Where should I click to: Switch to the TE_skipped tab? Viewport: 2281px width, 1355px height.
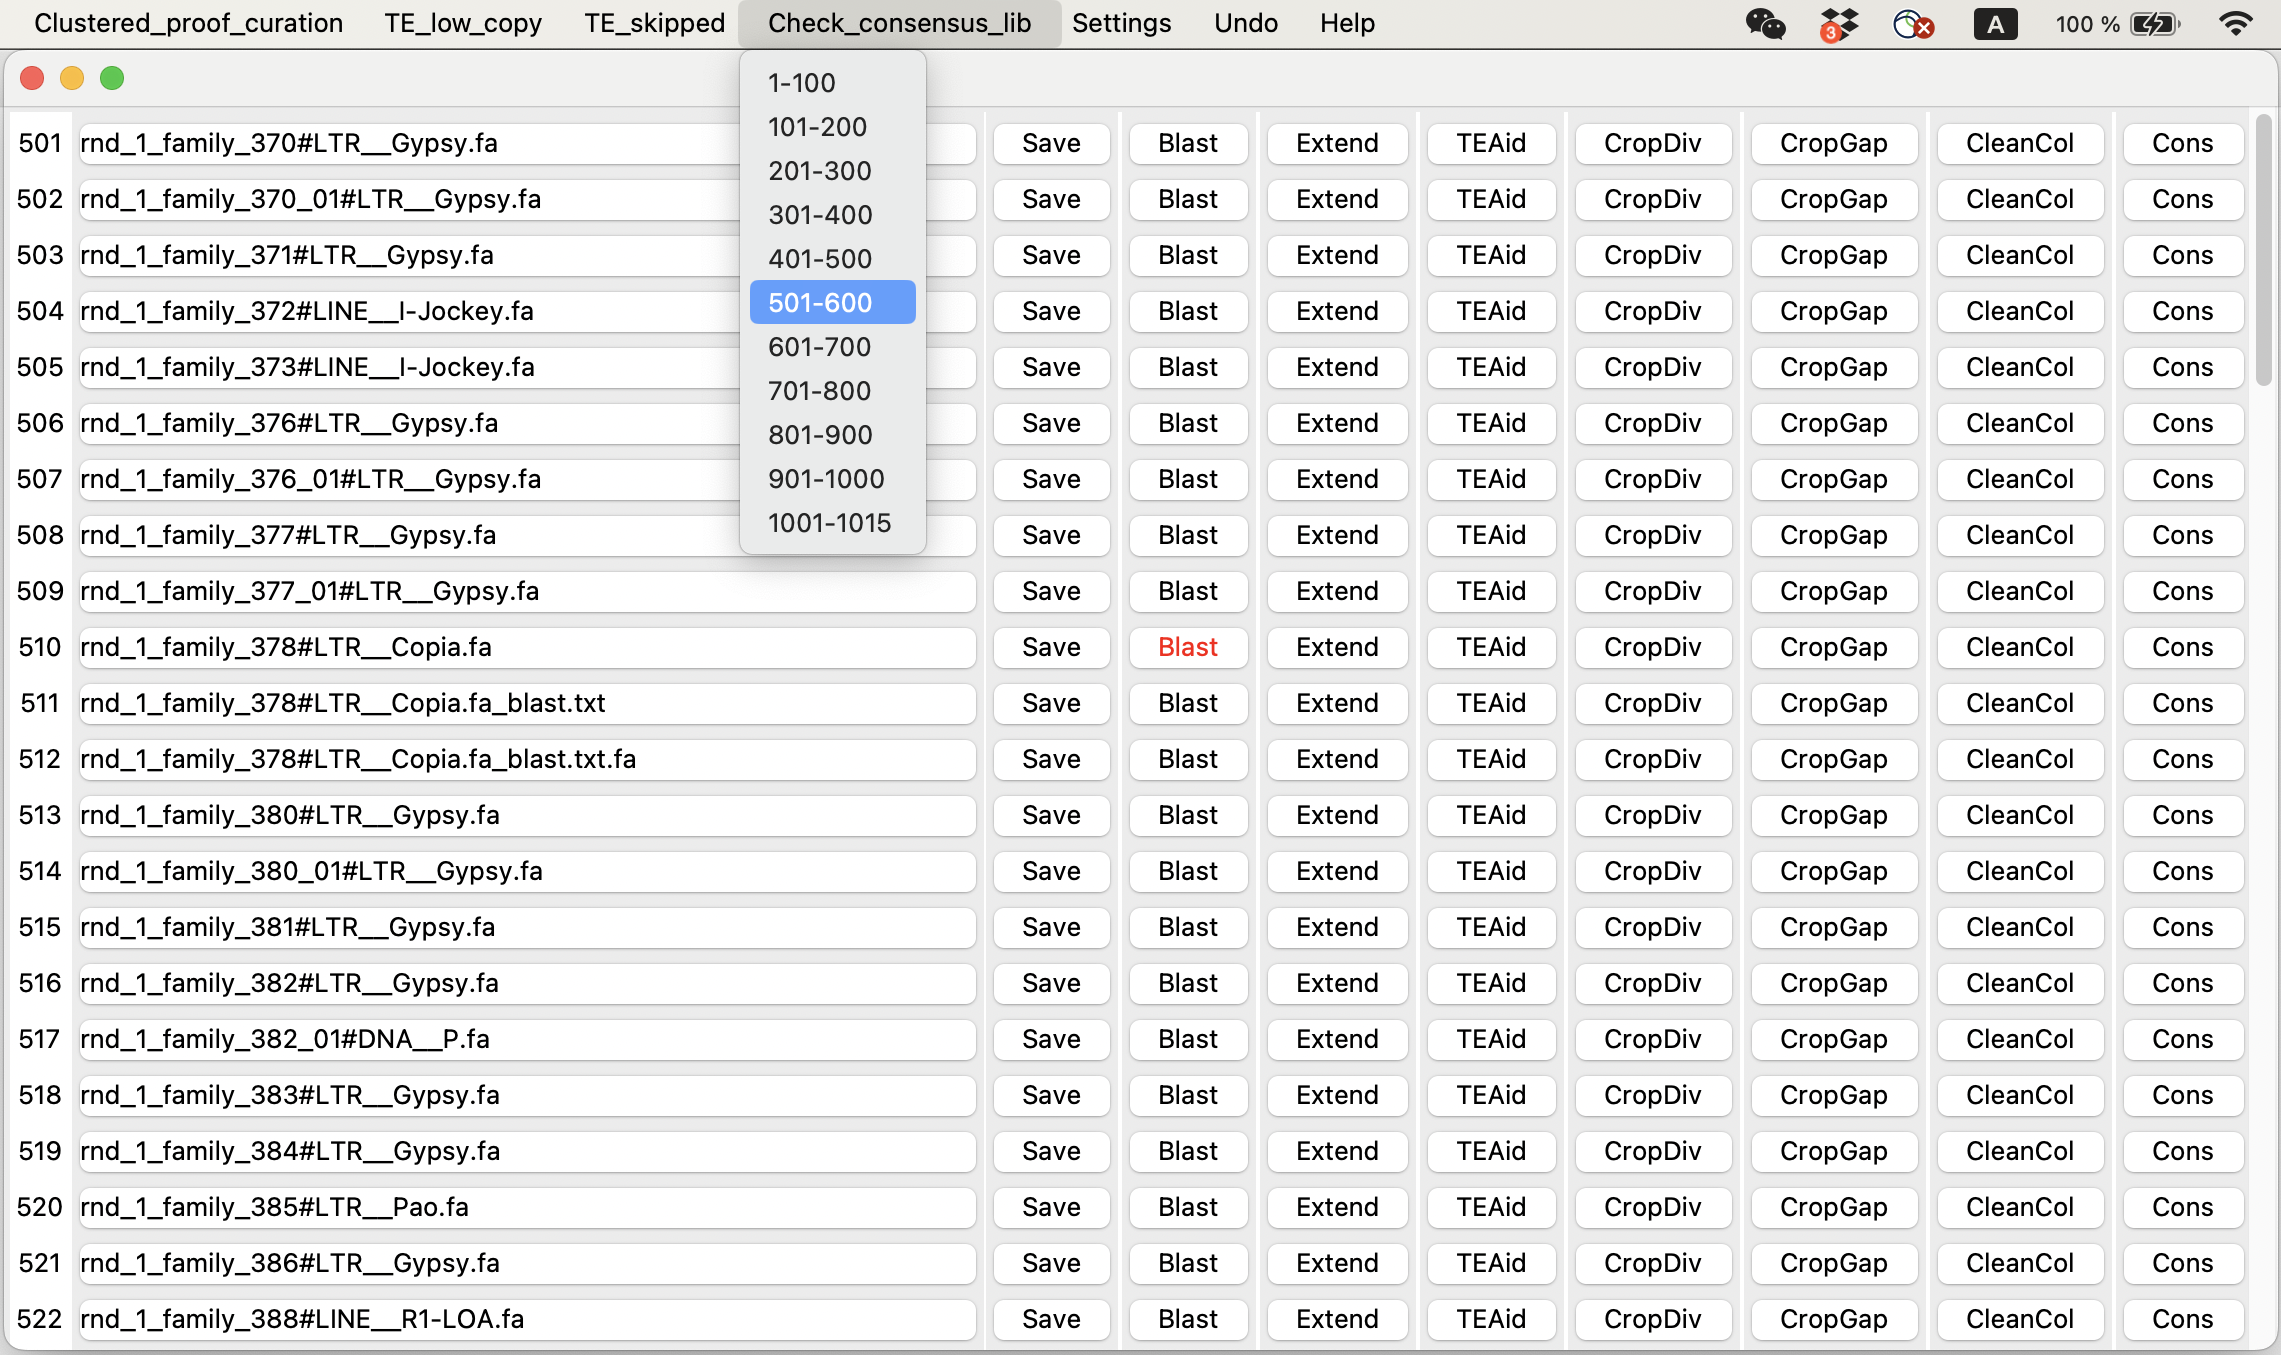(652, 23)
